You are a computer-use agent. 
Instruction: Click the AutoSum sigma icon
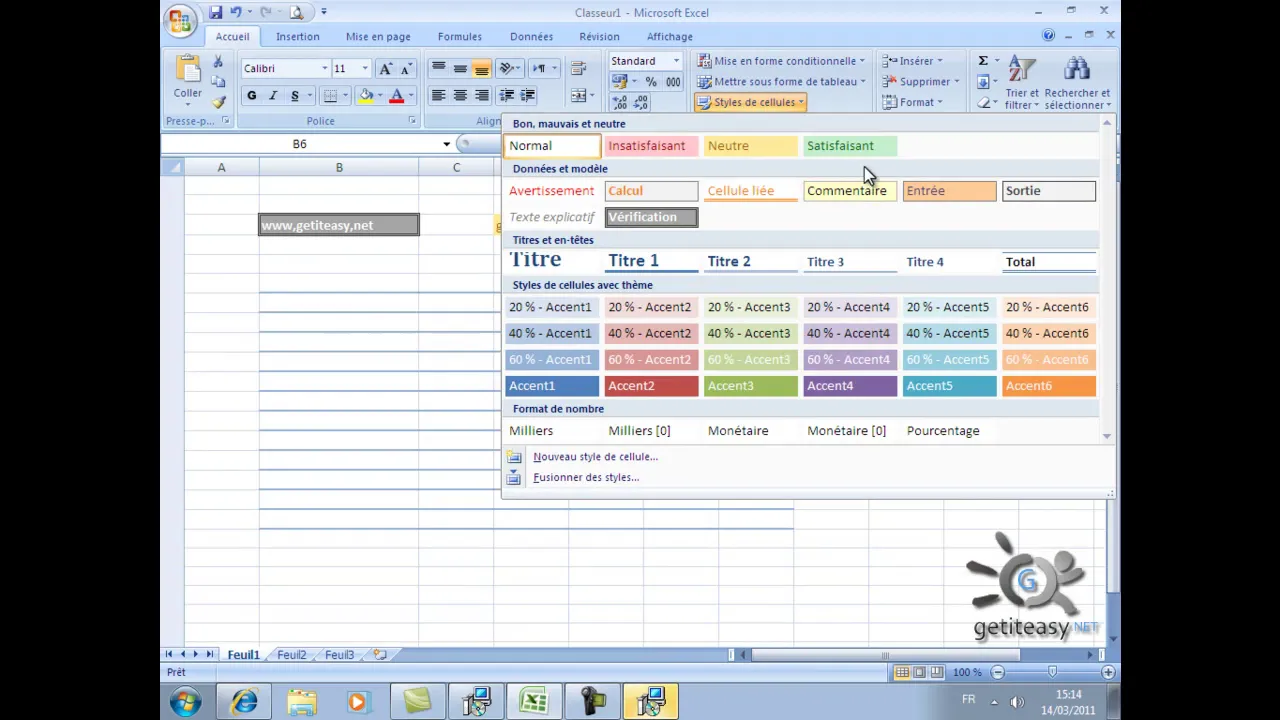point(983,61)
